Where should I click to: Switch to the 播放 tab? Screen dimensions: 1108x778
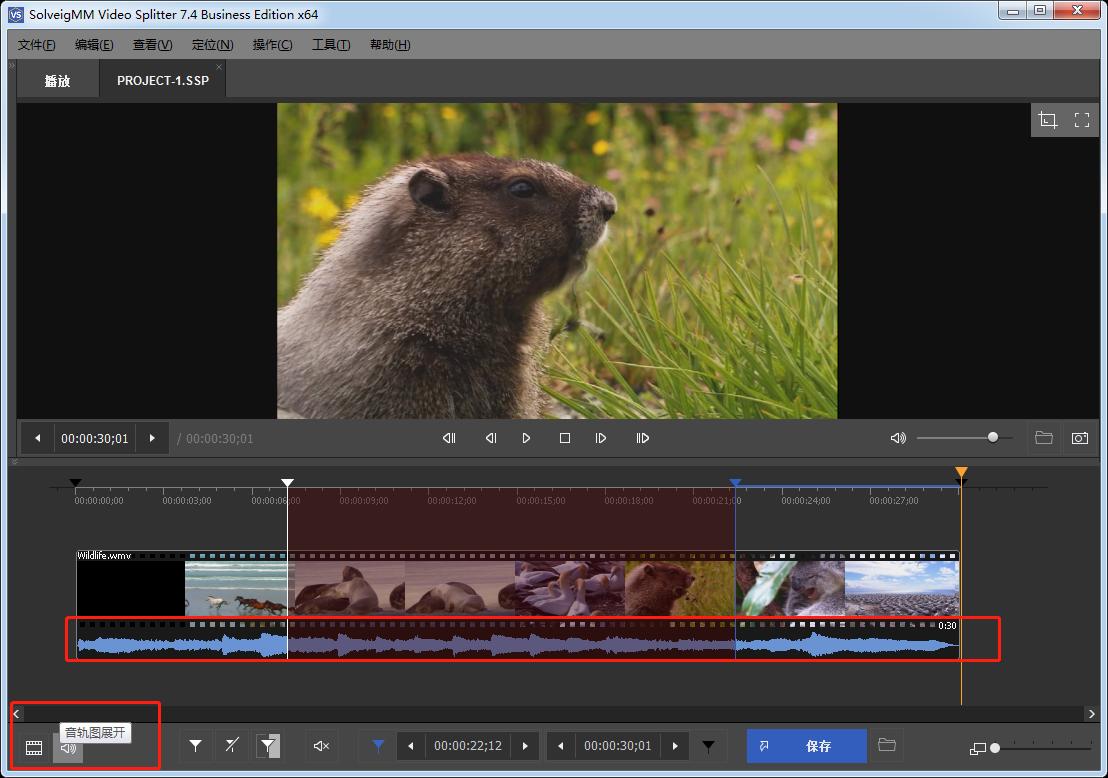pos(58,81)
